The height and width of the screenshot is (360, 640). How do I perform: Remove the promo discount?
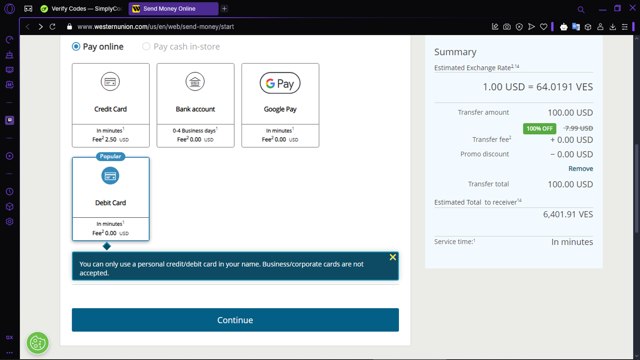tap(580, 169)
